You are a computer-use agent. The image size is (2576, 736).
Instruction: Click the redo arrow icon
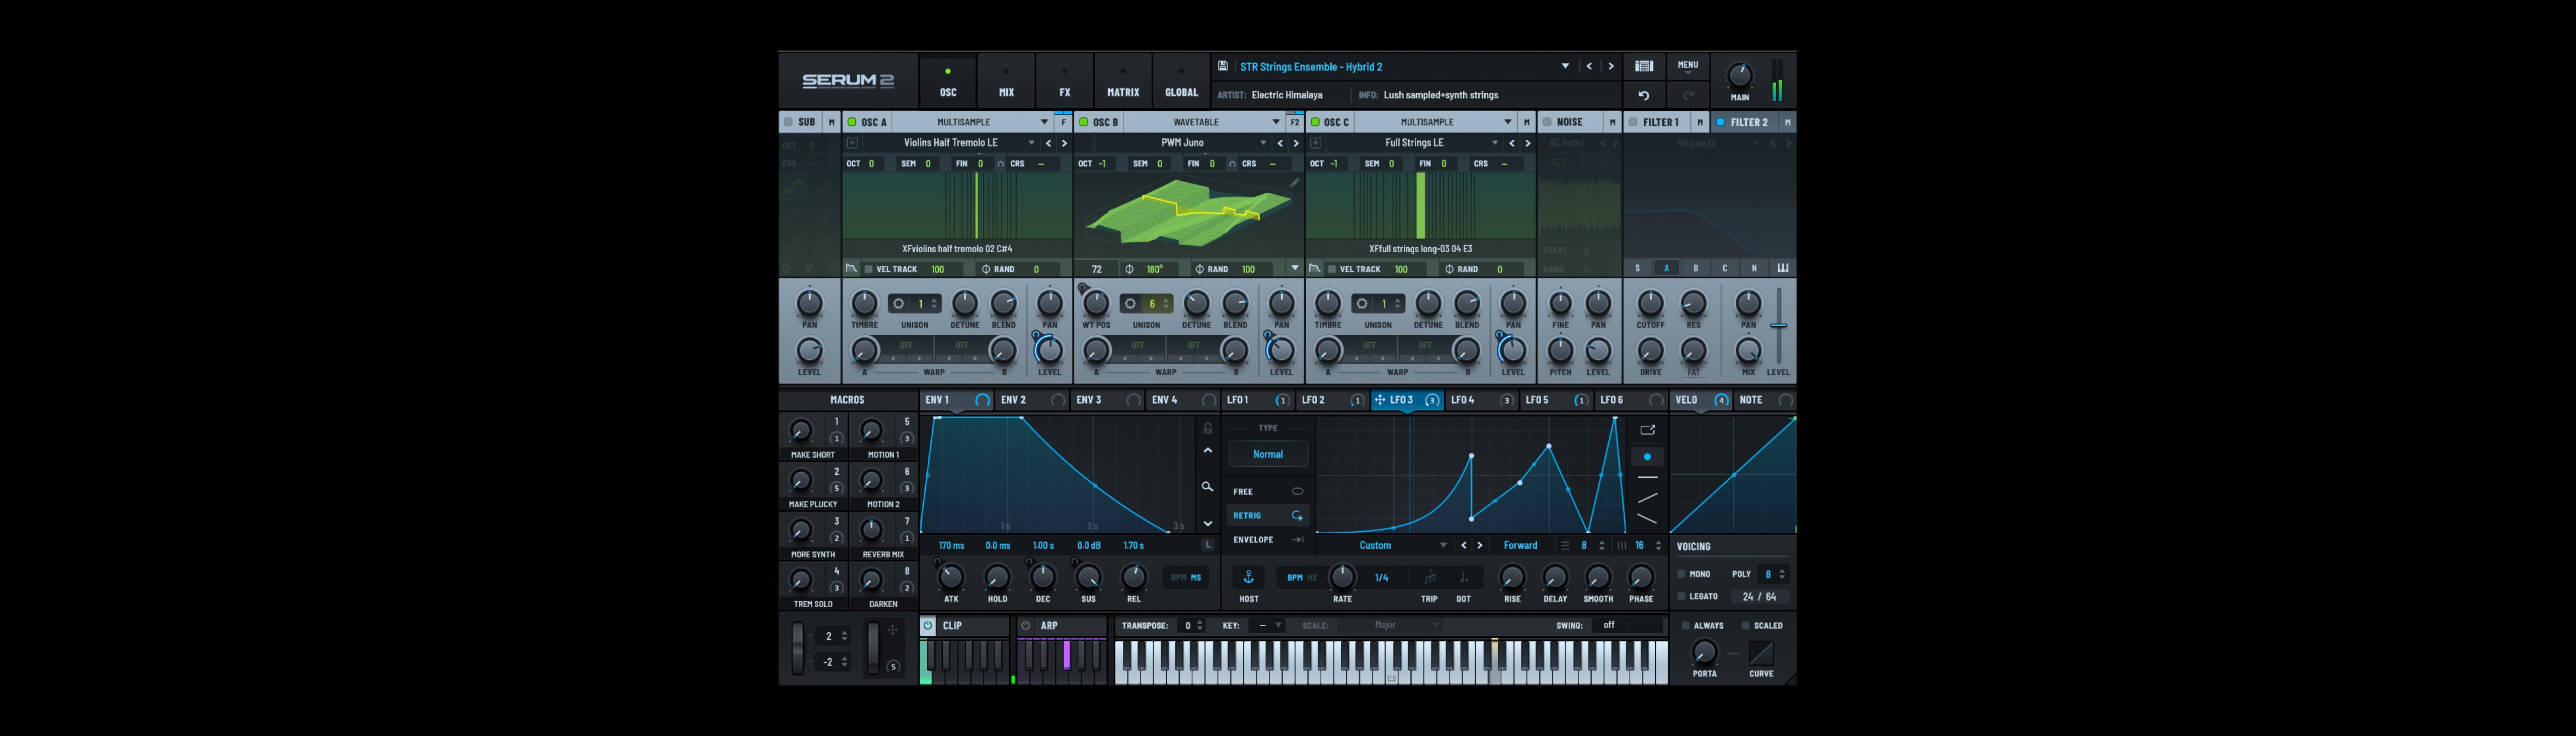pos(1688,95)
